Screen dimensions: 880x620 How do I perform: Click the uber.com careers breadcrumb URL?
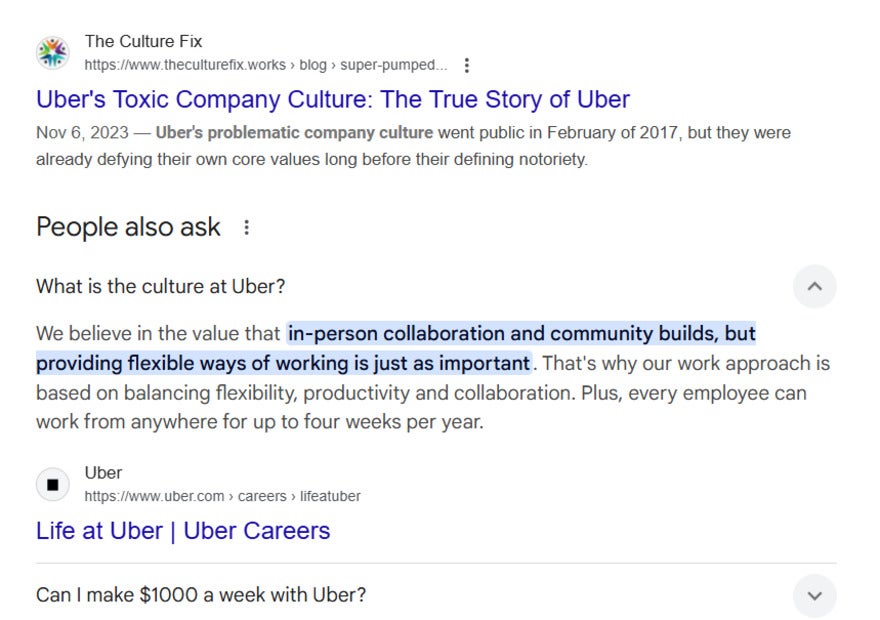(x=222, y=496)
